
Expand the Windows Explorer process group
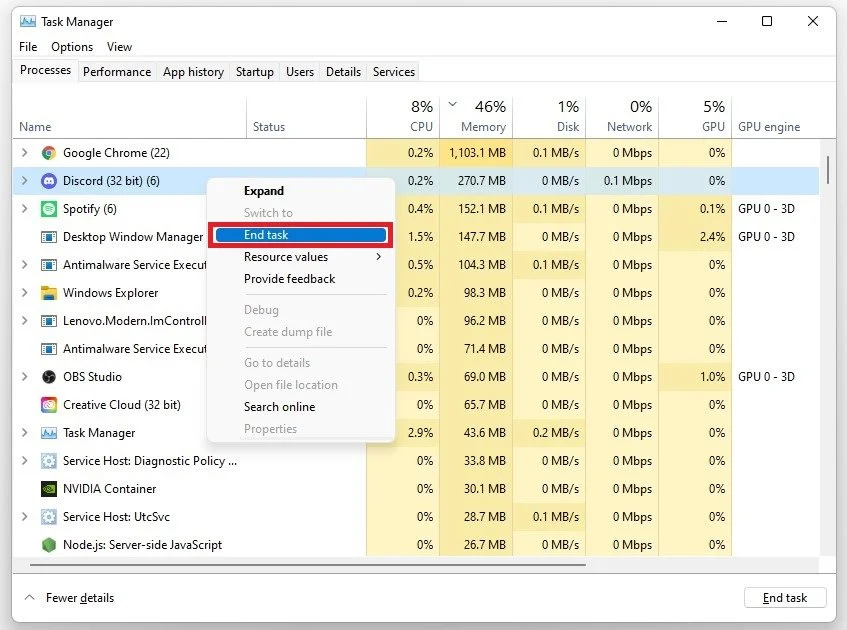(24, 293)
